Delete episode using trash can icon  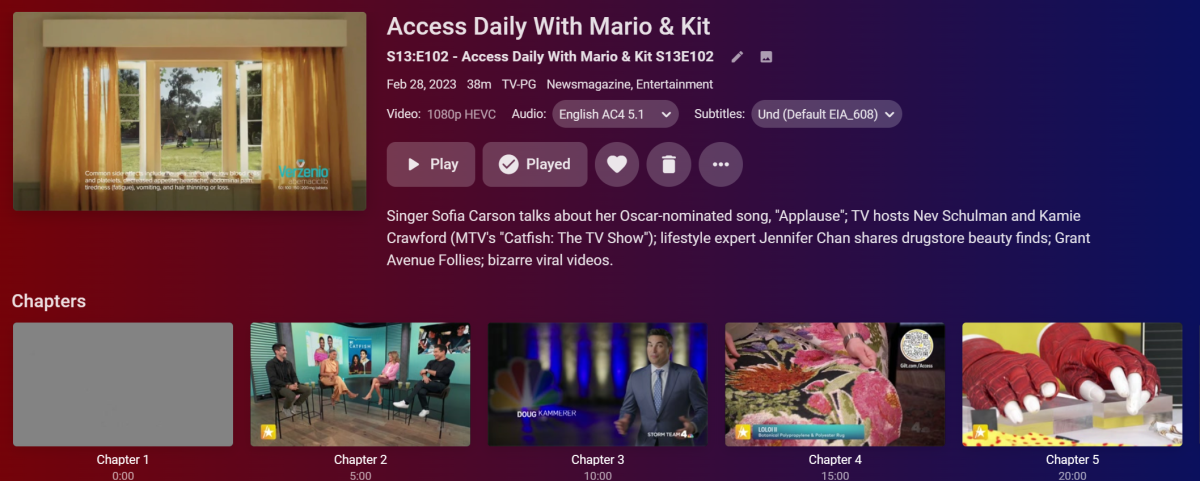(669, 164)
